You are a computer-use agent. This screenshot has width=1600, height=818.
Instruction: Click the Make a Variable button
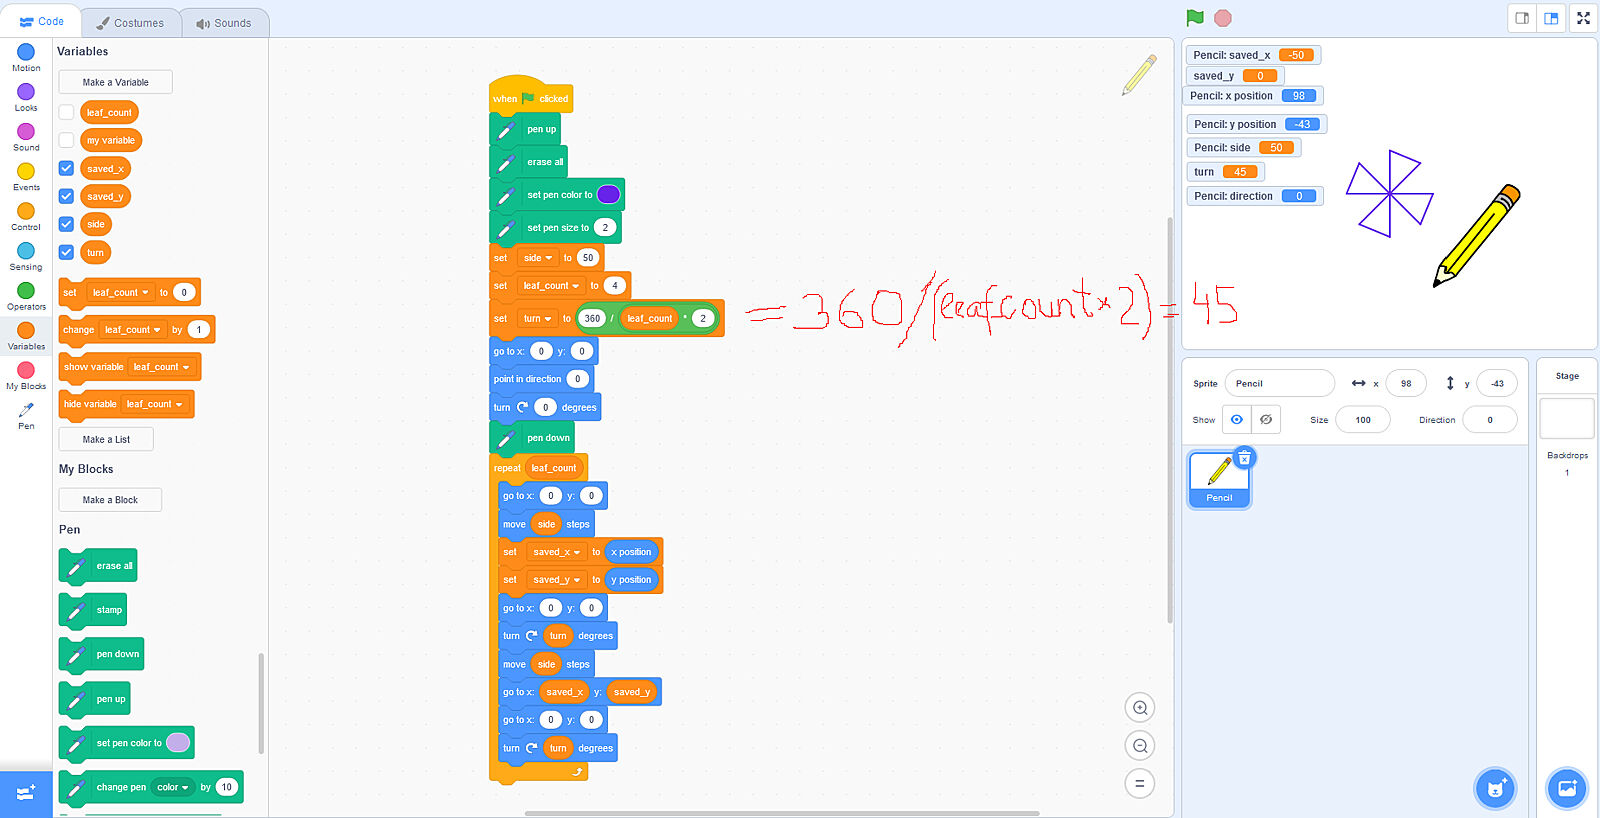click(x=115, y=82)
